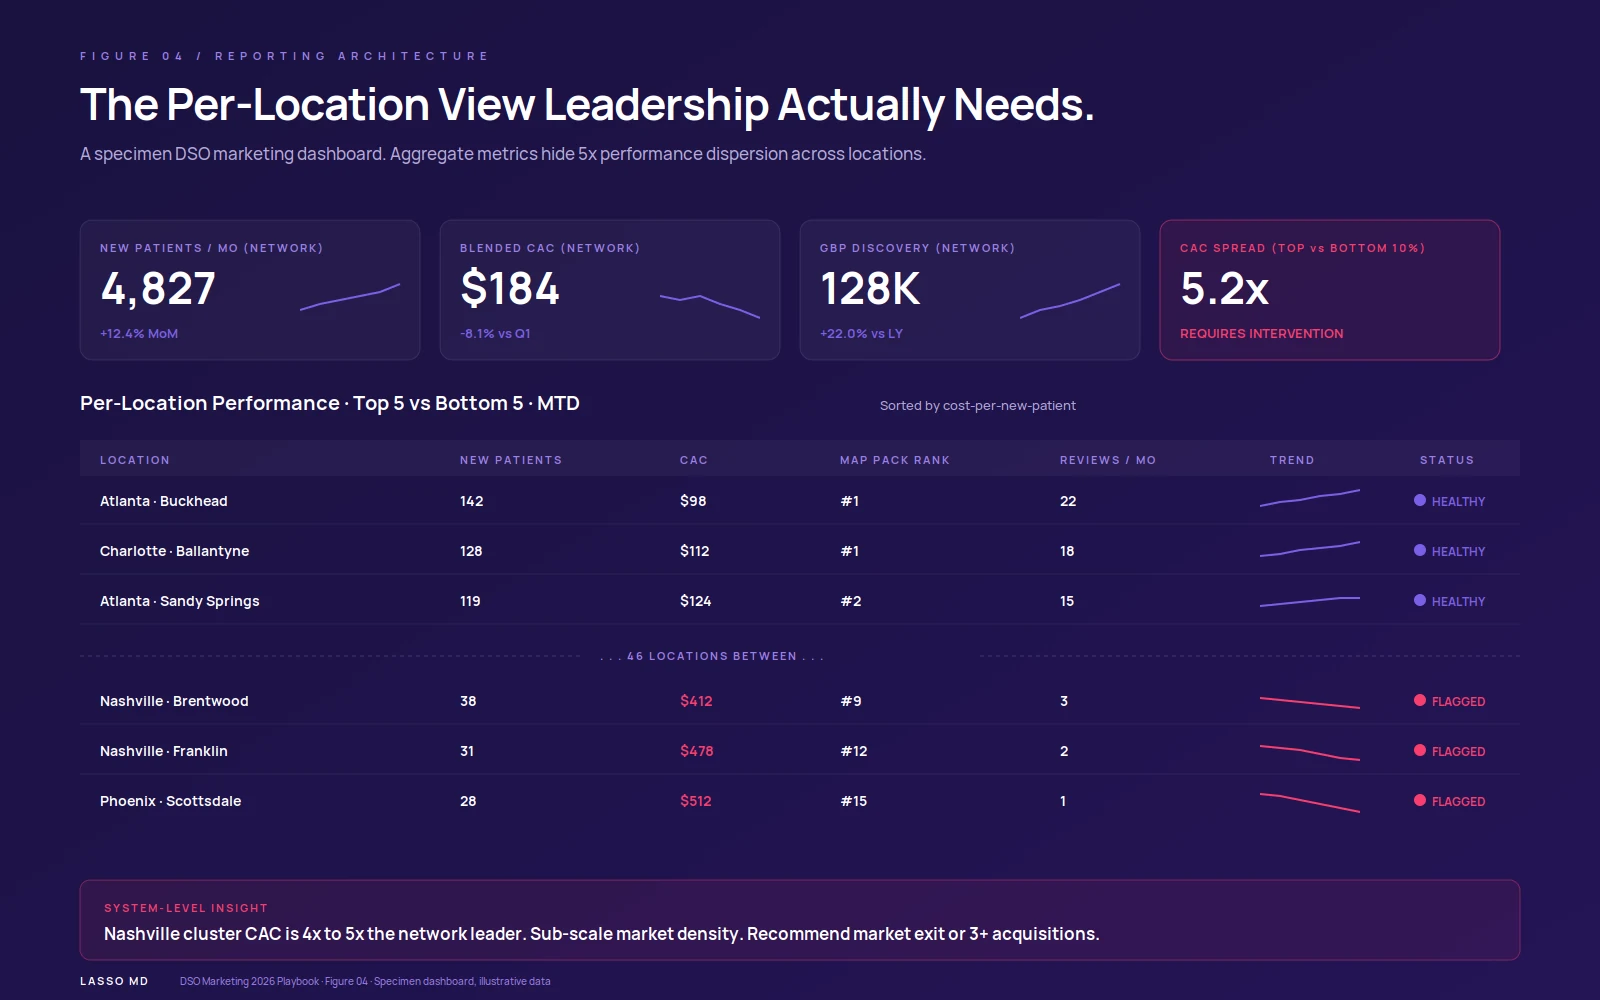Select the Phoenix · Scottsdale location name
Viewport: 1600px width, 1000px height.
point(171,801)
